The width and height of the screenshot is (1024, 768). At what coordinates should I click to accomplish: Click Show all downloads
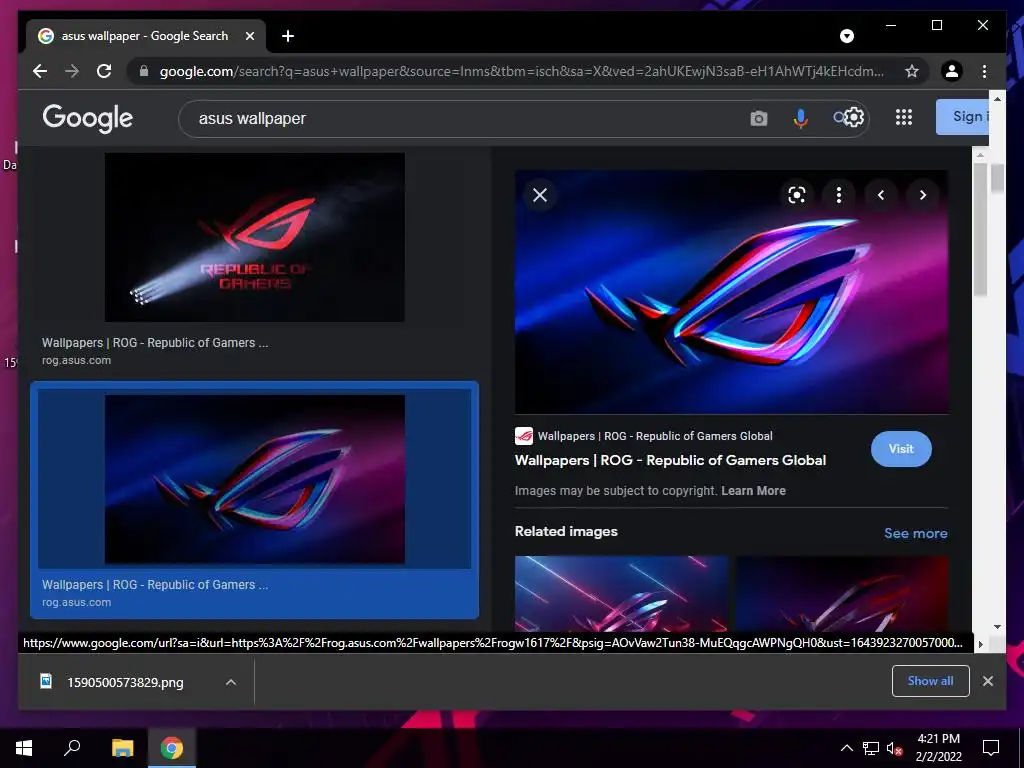[930, 681]
